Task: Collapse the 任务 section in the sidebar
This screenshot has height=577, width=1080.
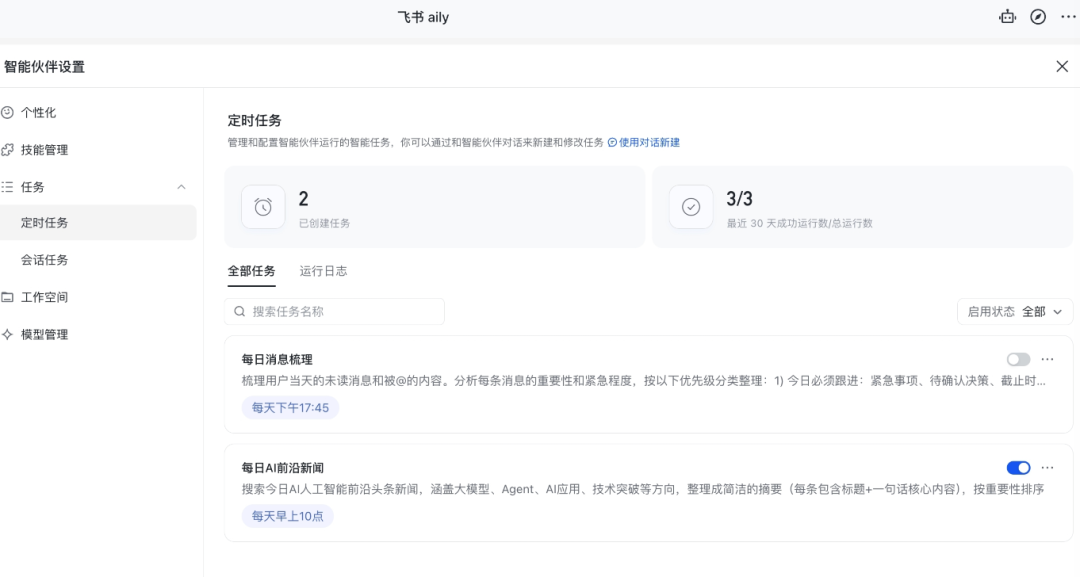Action: pos(181,187)
